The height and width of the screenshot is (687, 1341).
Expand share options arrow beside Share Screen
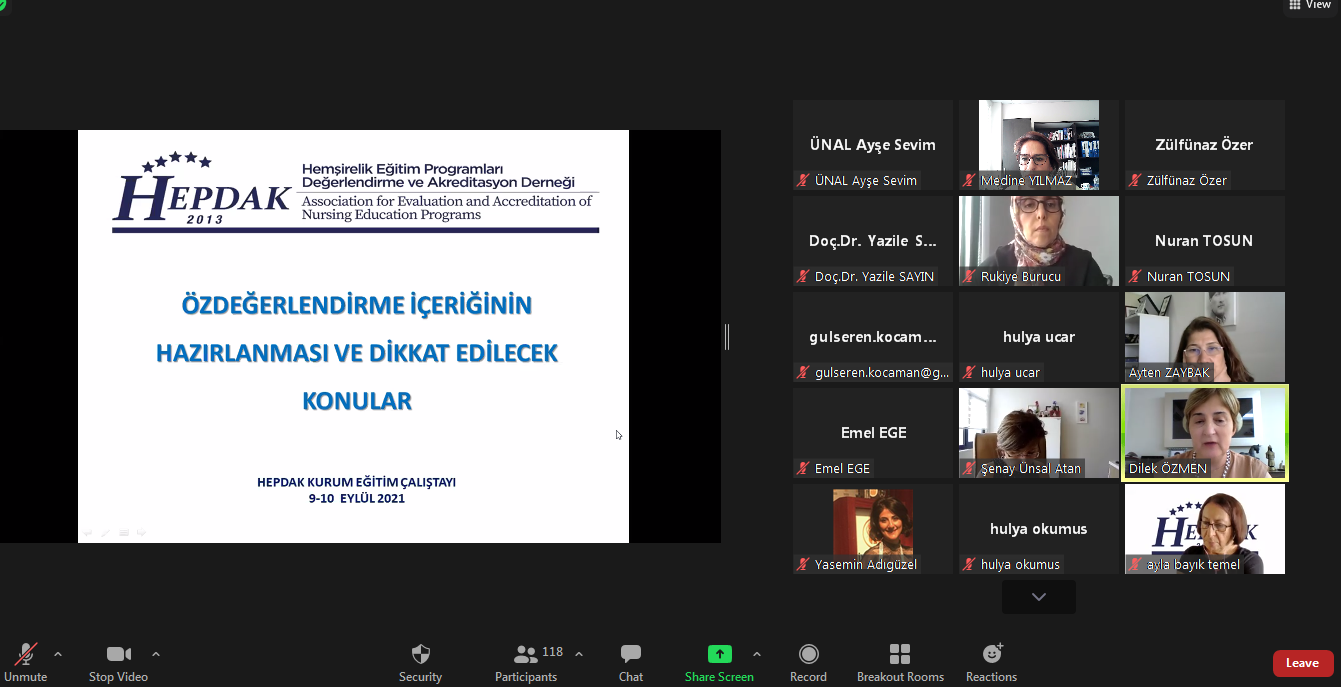(x=757, y=654)
